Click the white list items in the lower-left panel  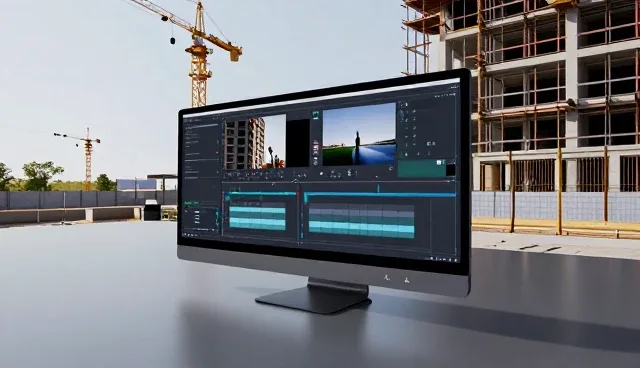coord(197,217)
